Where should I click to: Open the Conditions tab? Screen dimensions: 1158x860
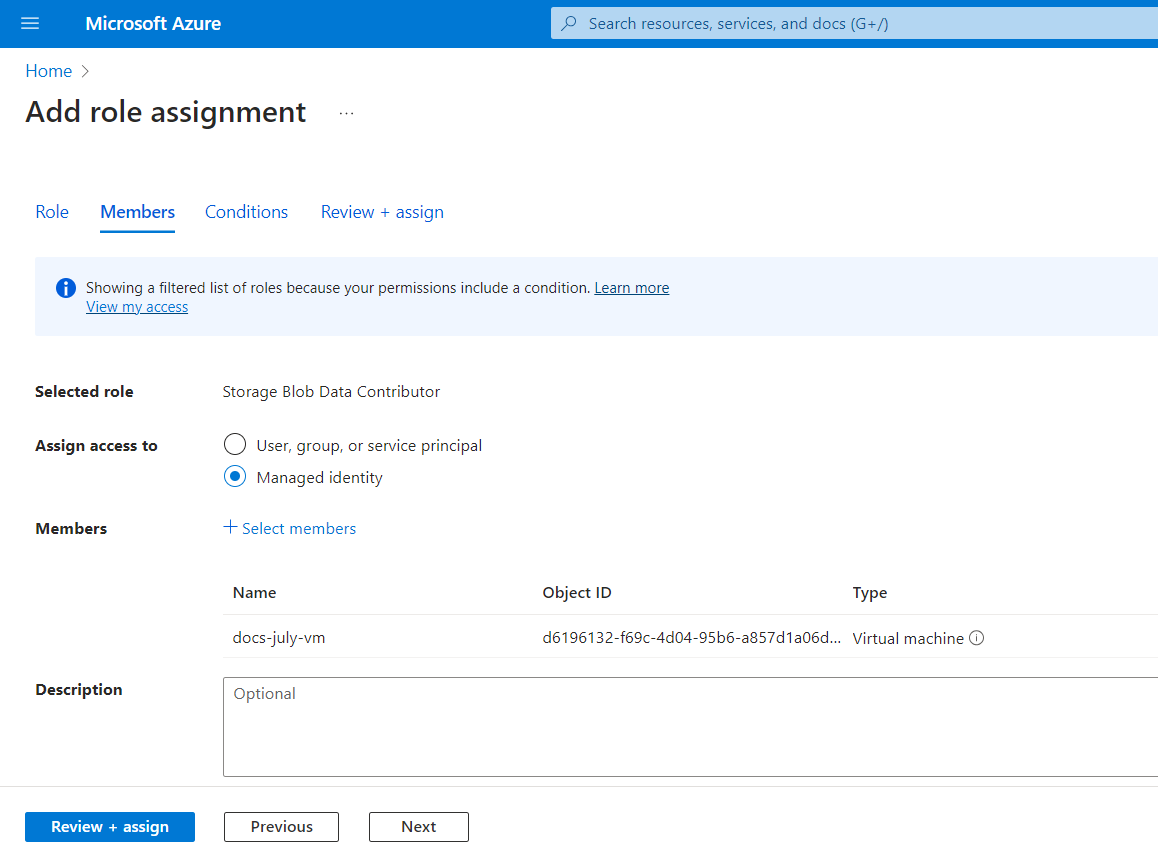(x=246, y=212)
